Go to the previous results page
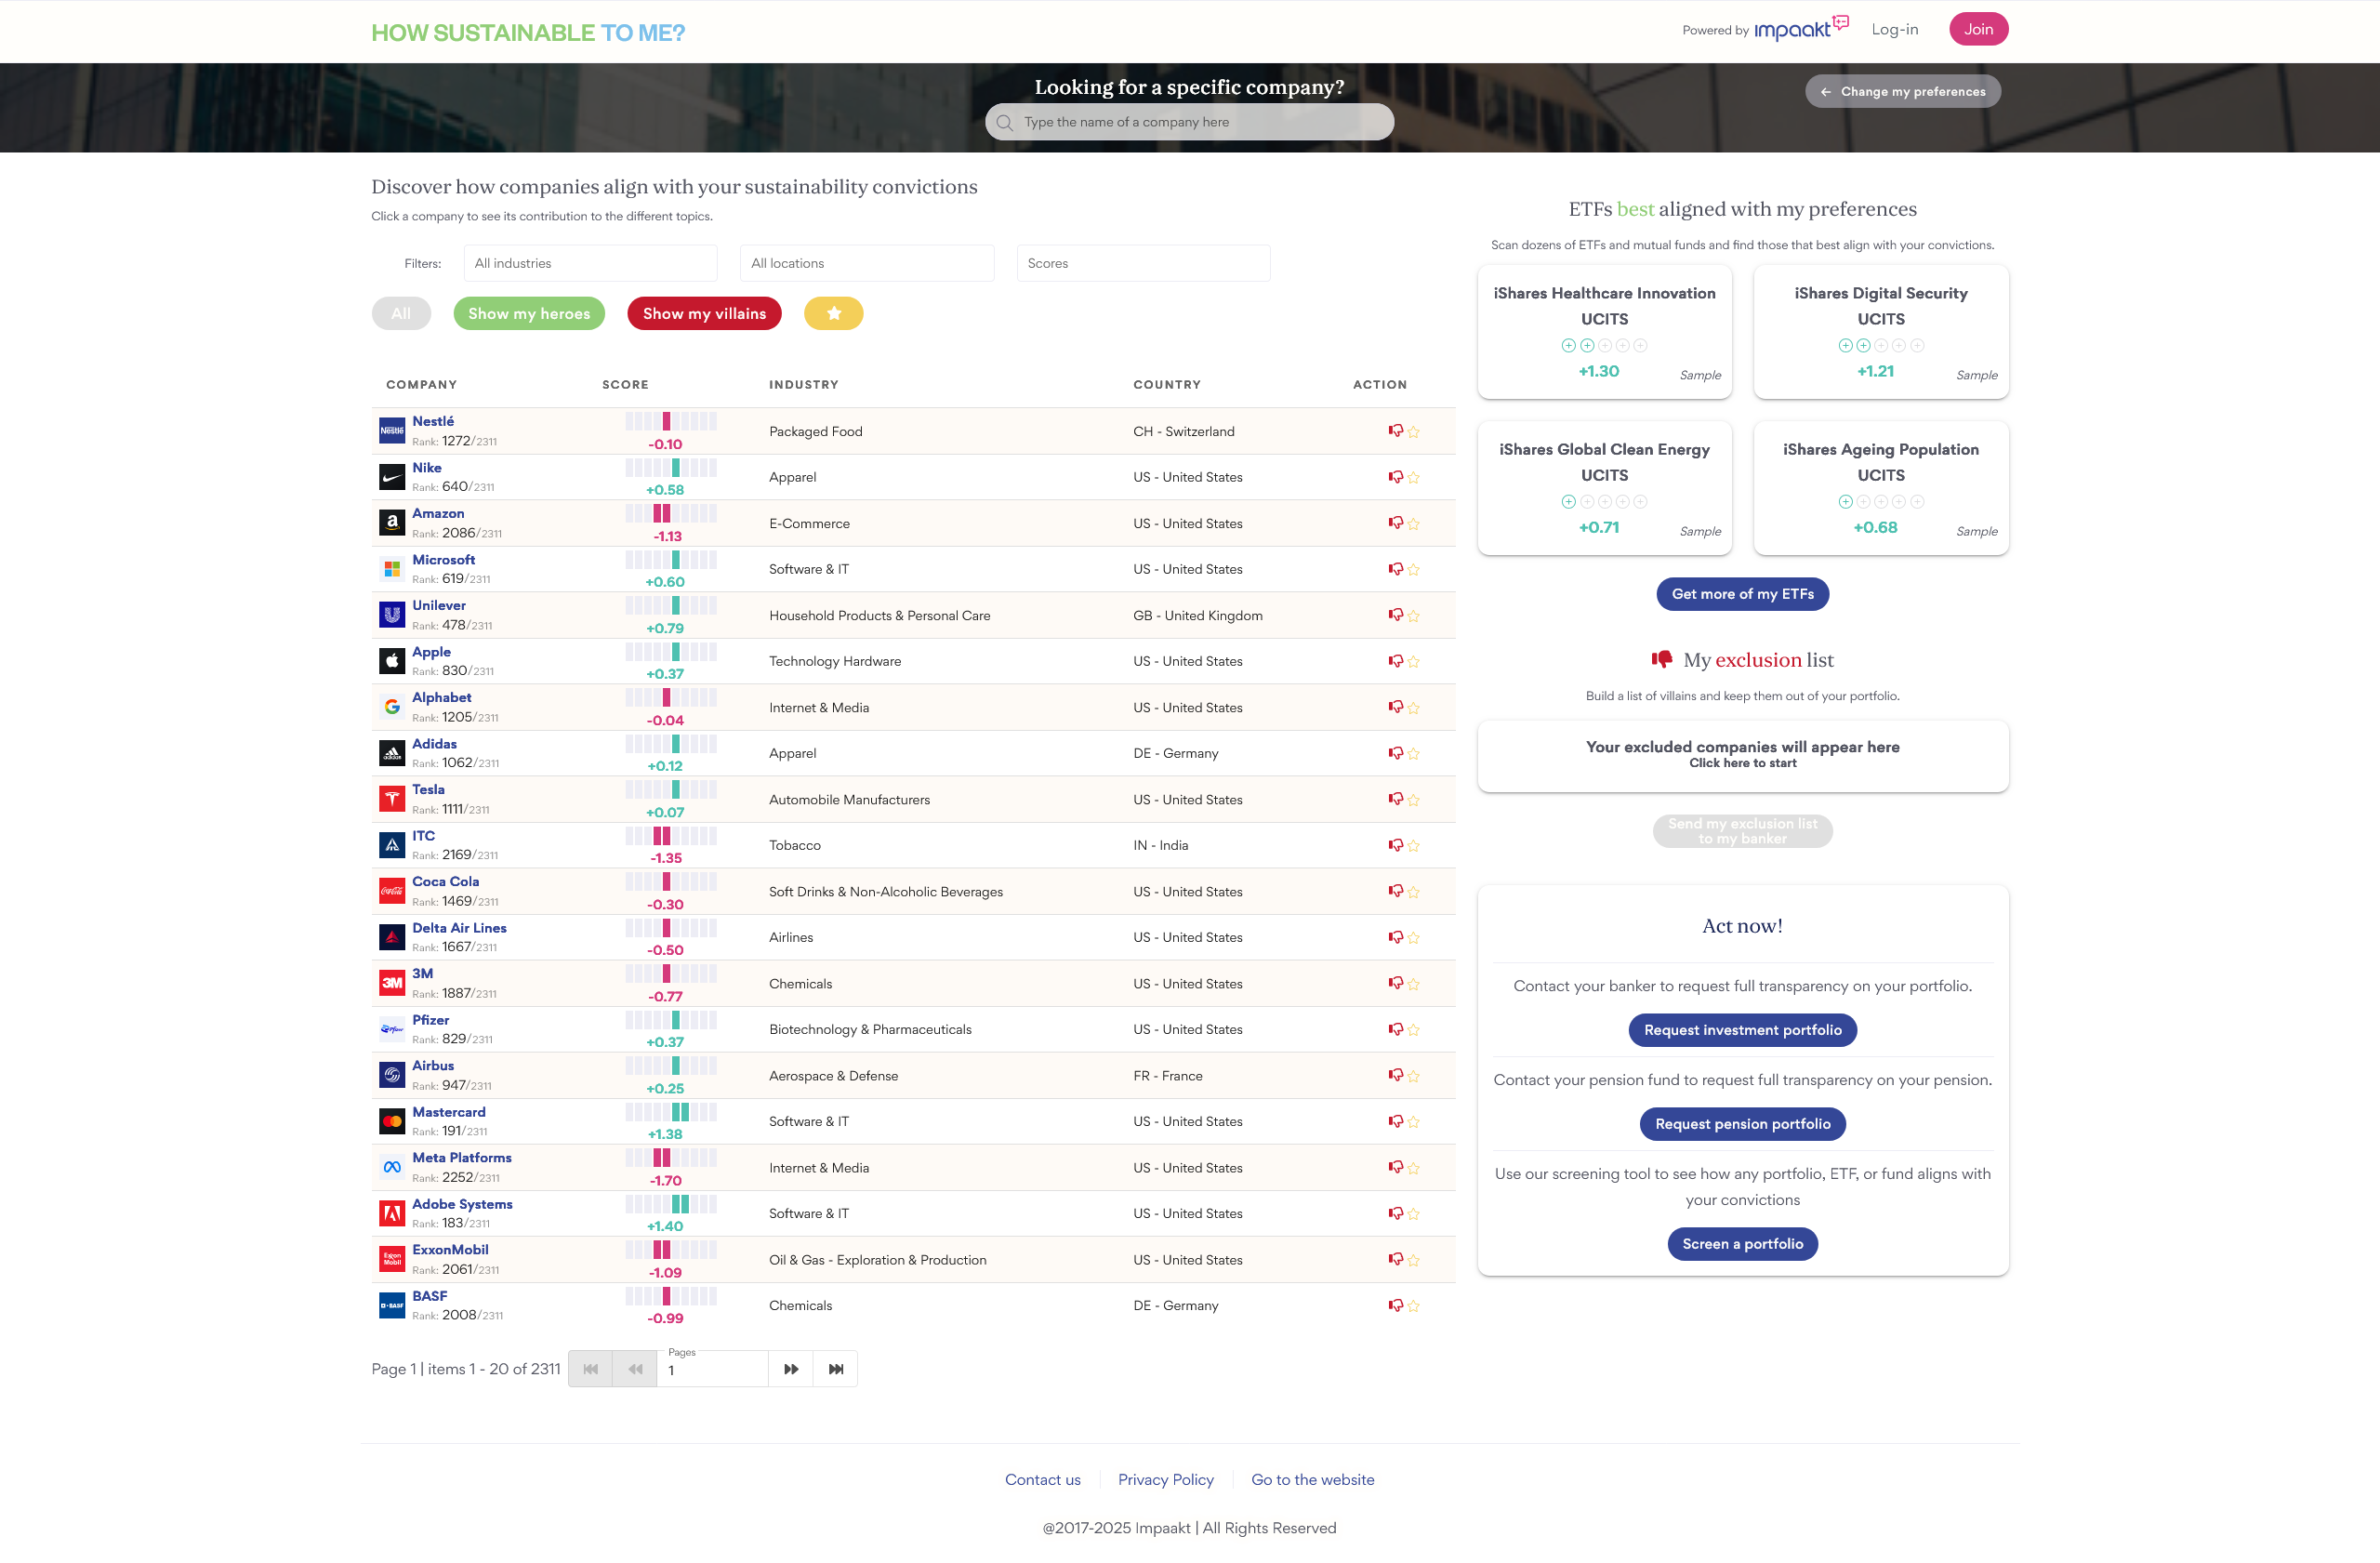2380x1563 pixels. click(x=635, y=1369)
